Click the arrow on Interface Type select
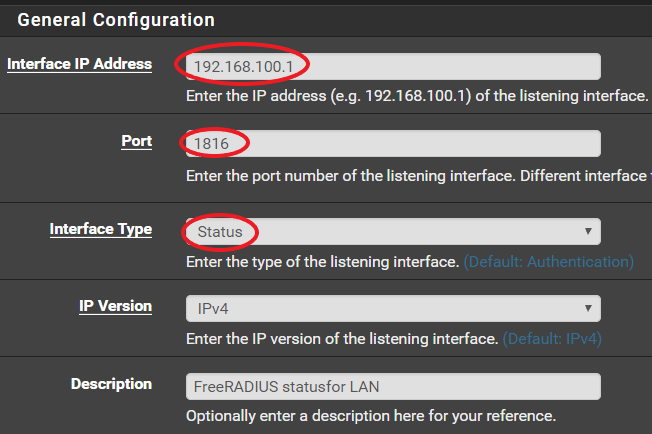The width and height of the screenshot is (652, 434). (x=587, y=231)
